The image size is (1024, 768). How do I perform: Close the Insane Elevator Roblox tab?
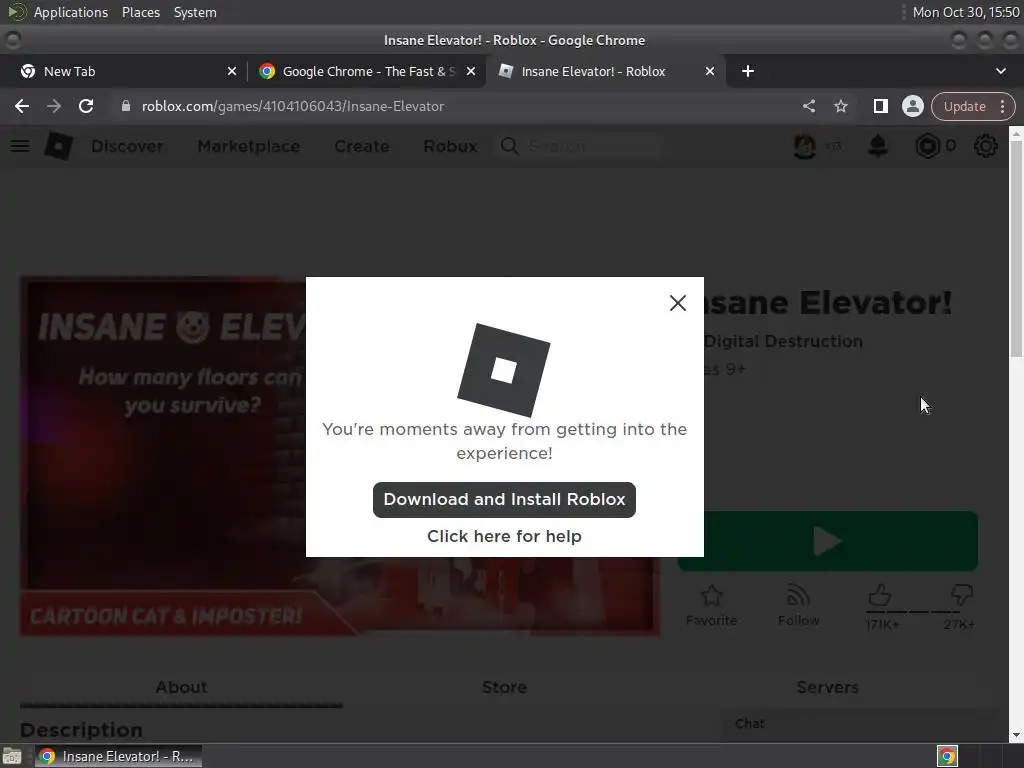tap(709, 71)
